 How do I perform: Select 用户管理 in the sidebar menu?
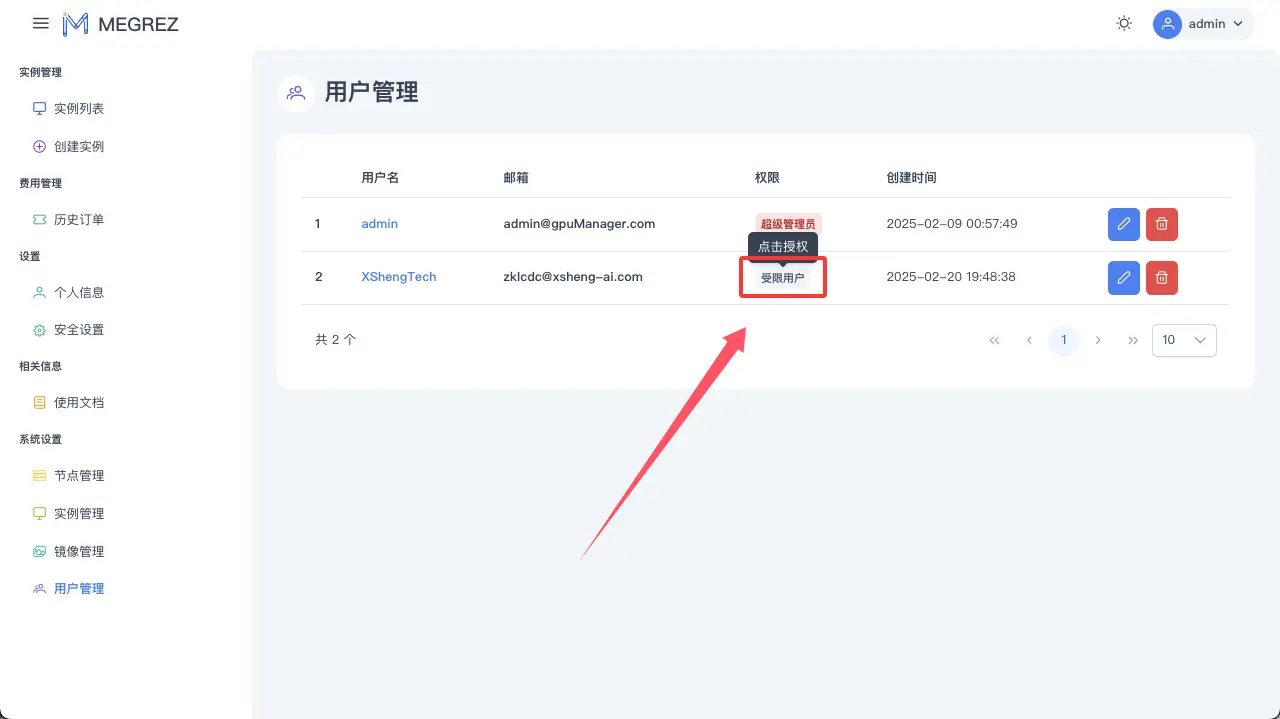[x=78, y=588]
